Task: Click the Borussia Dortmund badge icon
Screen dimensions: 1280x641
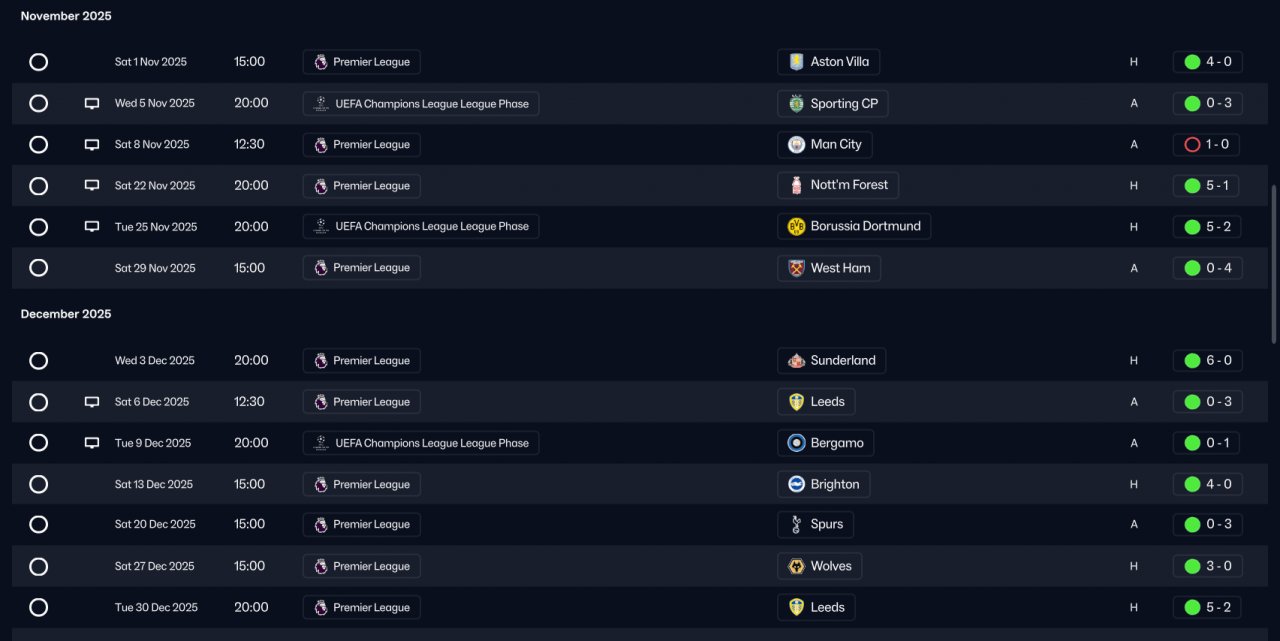Action: [x=796, y=226]
